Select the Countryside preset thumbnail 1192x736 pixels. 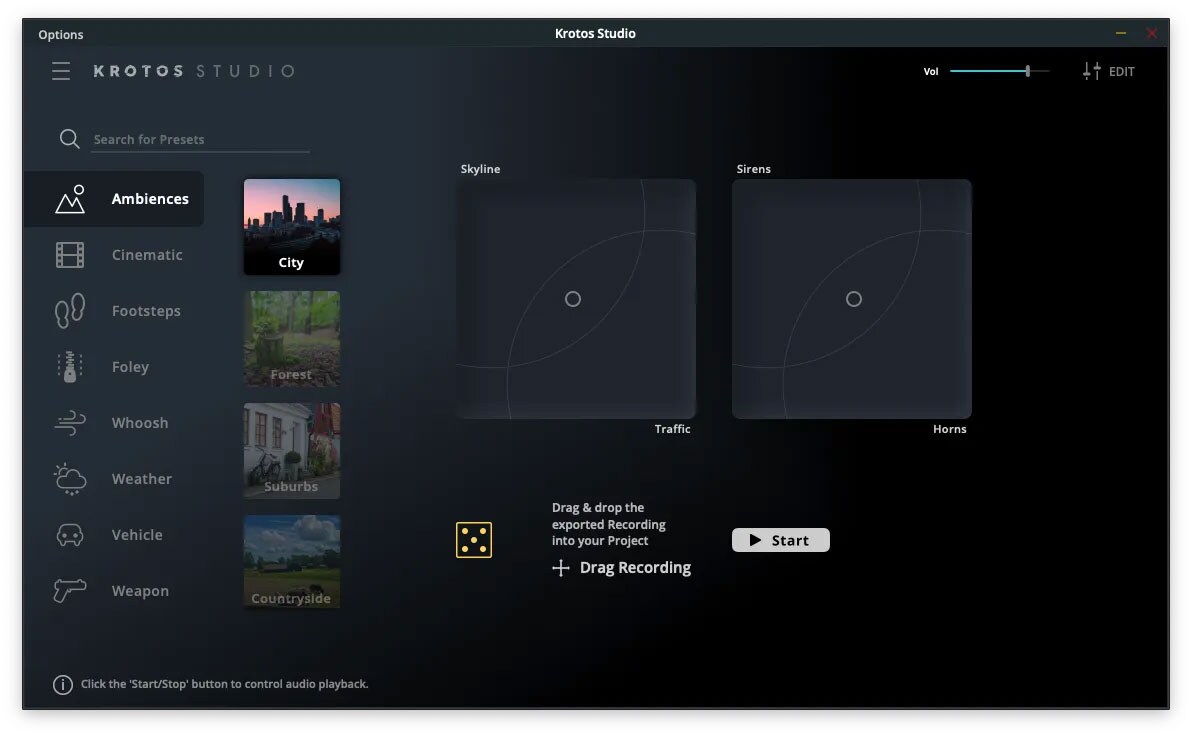click(292, 563)
